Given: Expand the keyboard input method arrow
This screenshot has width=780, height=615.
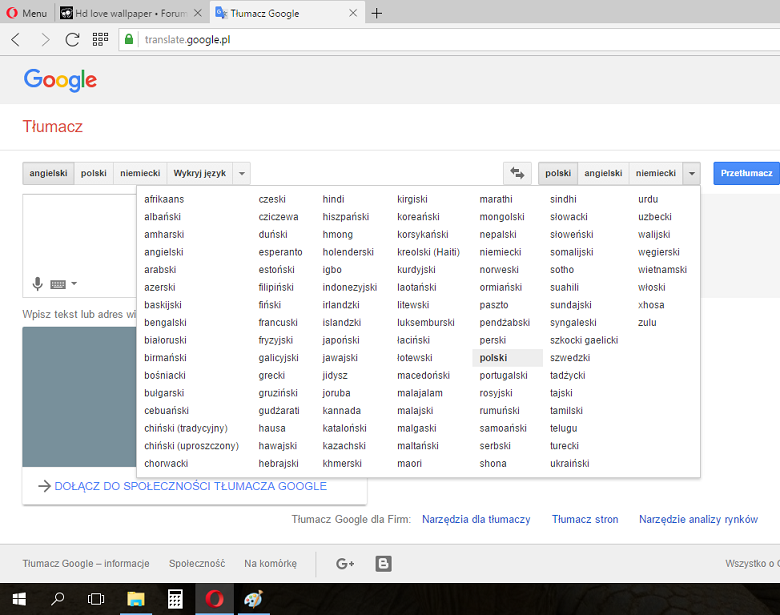Looking at the screenshot, I should pyautogui.click(x=74, y=284).
